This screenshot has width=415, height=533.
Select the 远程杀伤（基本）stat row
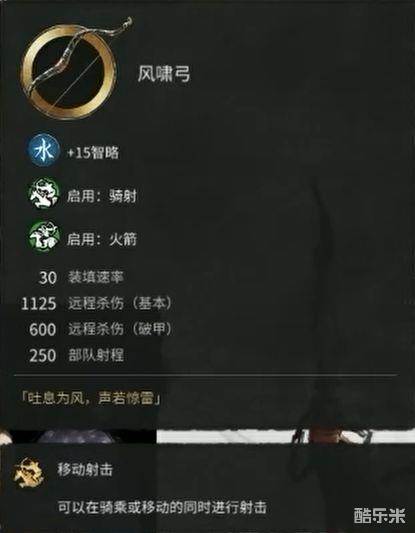point(97,304)
